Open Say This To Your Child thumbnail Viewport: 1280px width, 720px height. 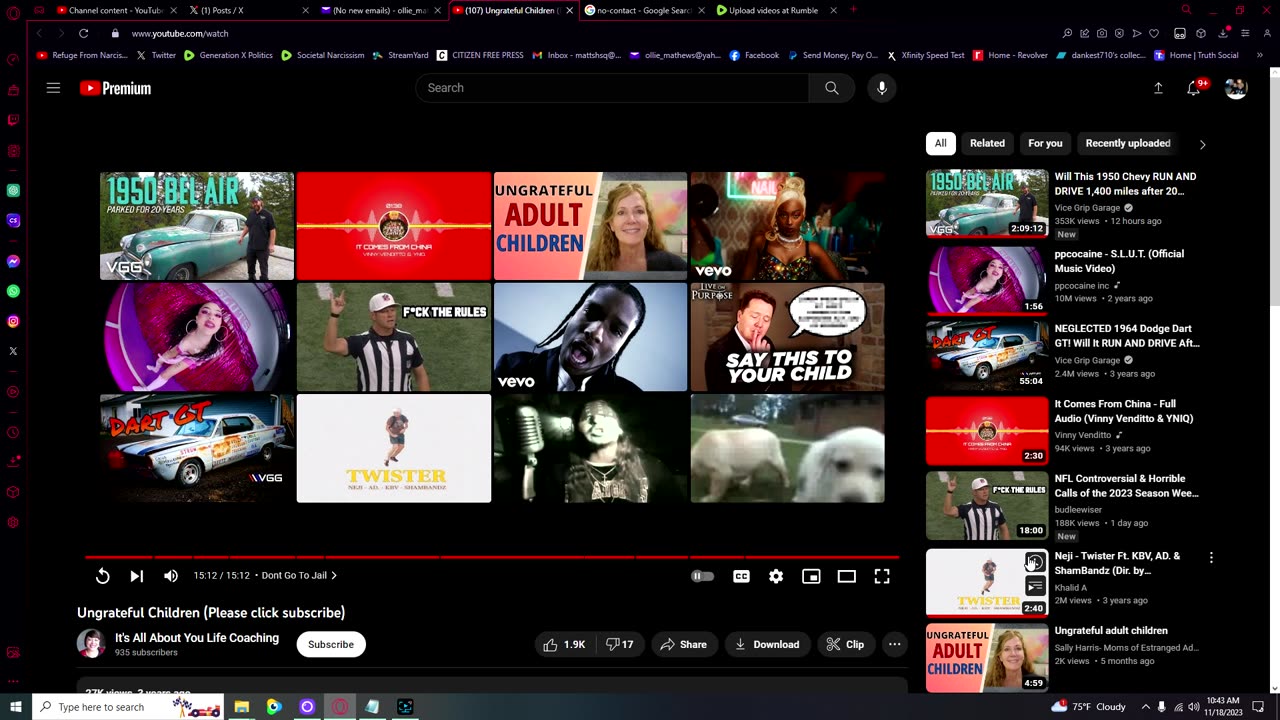coord(787,337)
